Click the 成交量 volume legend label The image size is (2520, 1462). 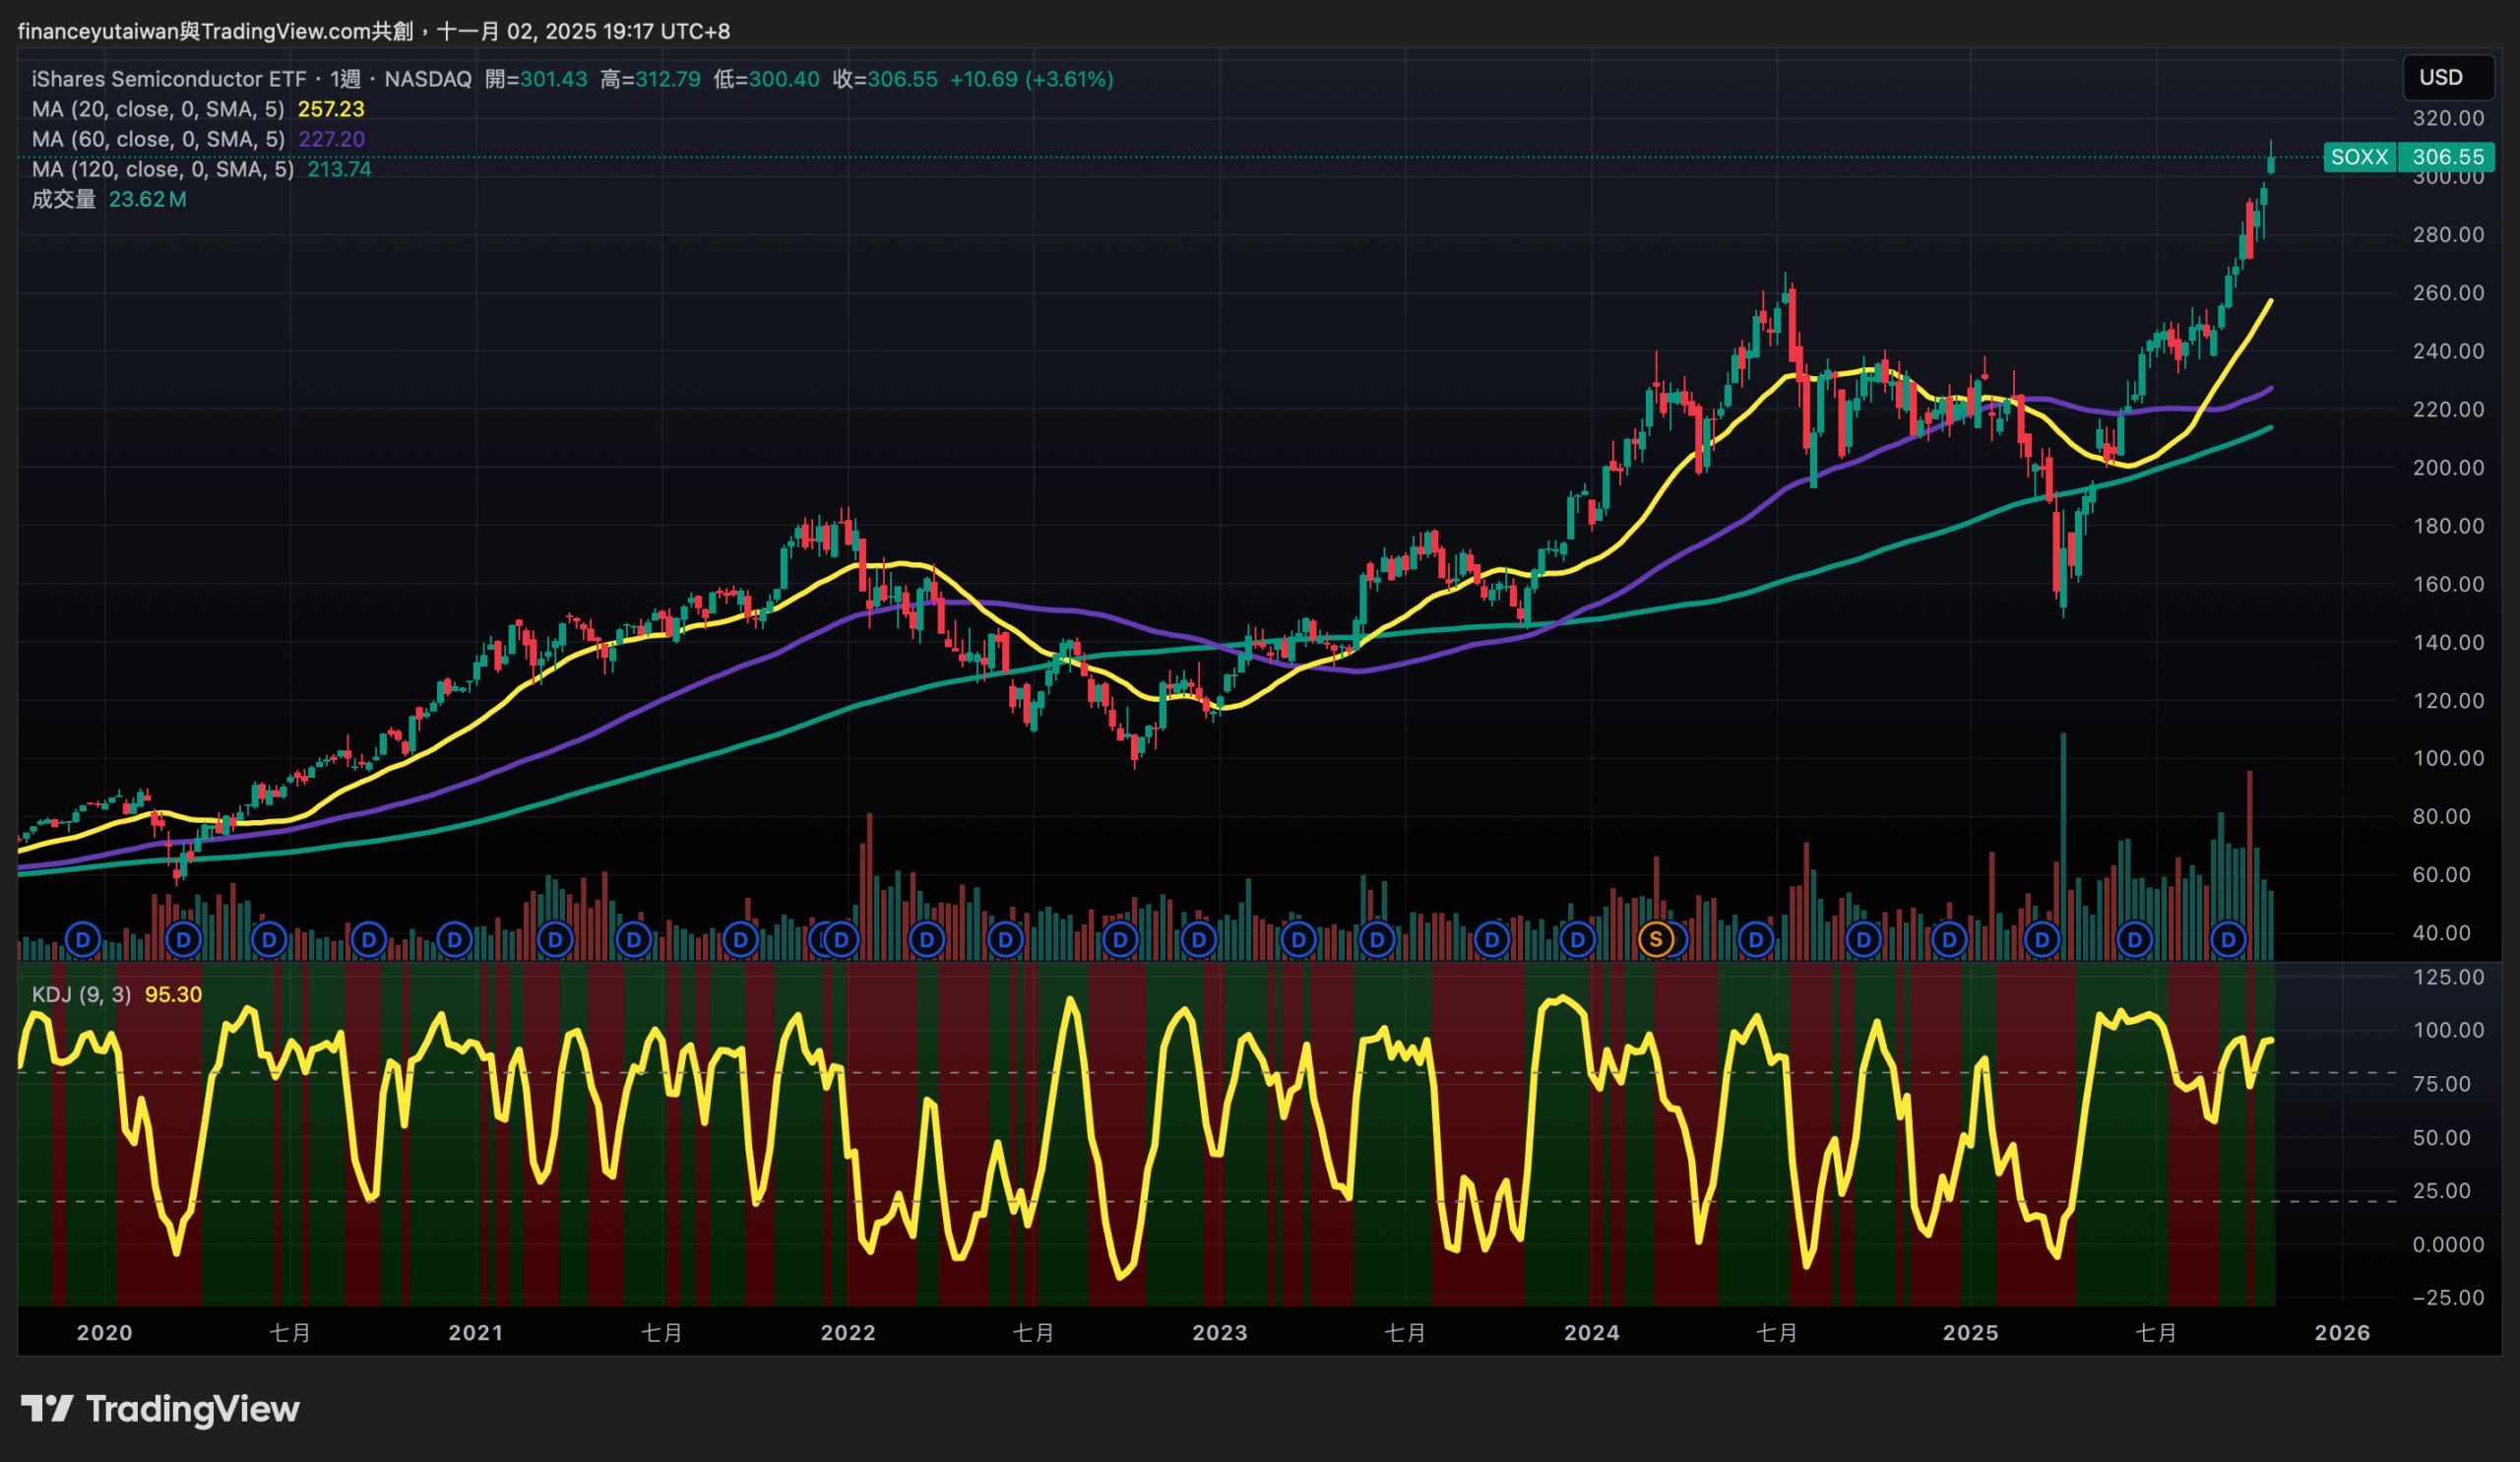coord(63,199)
